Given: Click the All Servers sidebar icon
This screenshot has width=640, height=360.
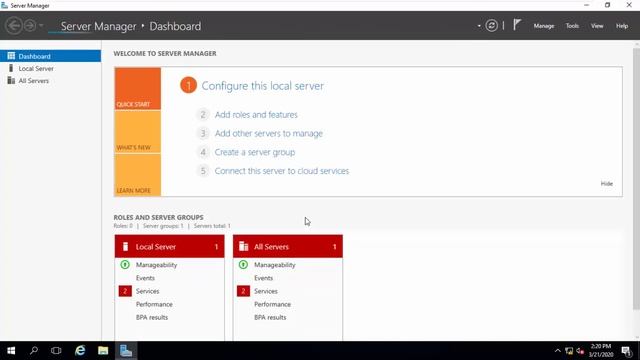Looking at the screenshot, I should coord(11,80).
